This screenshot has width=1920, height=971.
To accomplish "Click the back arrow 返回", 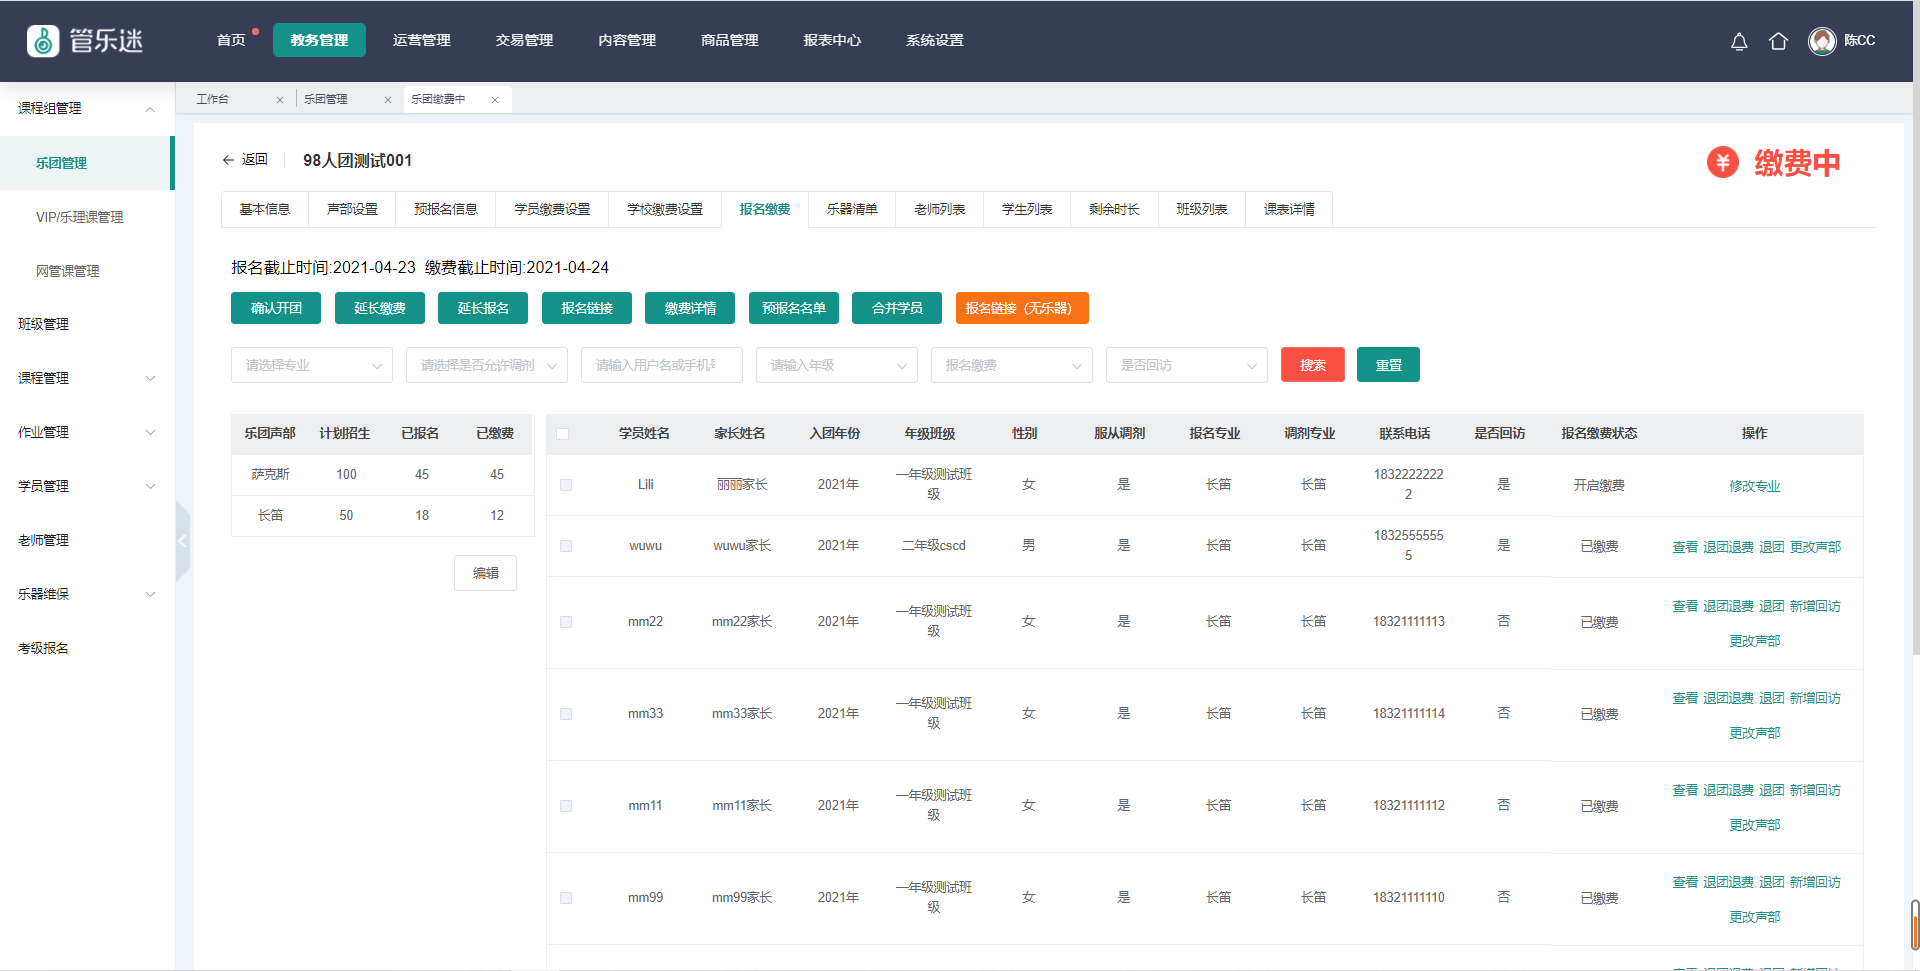I will click(244, 160).
